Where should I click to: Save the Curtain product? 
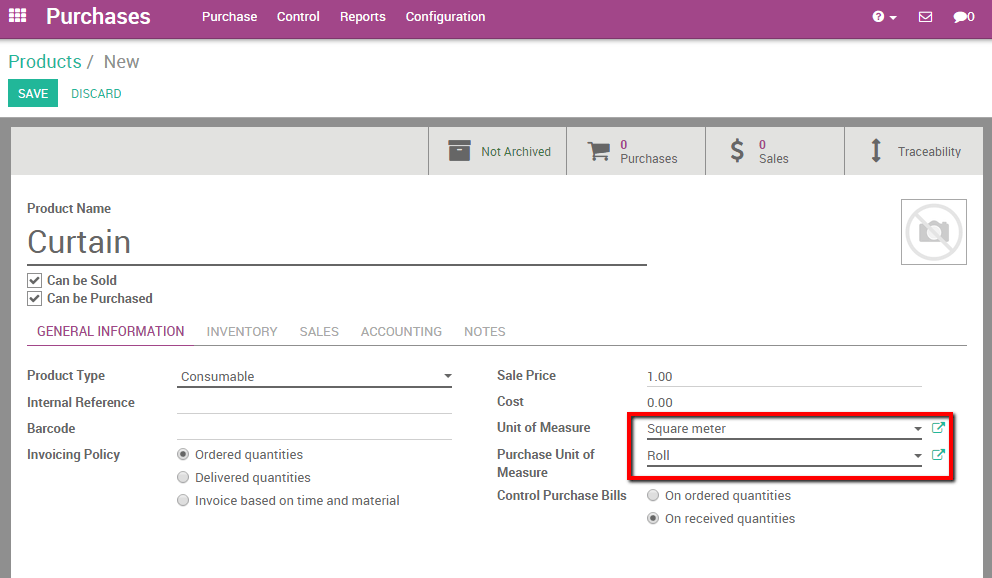point(32,93)
